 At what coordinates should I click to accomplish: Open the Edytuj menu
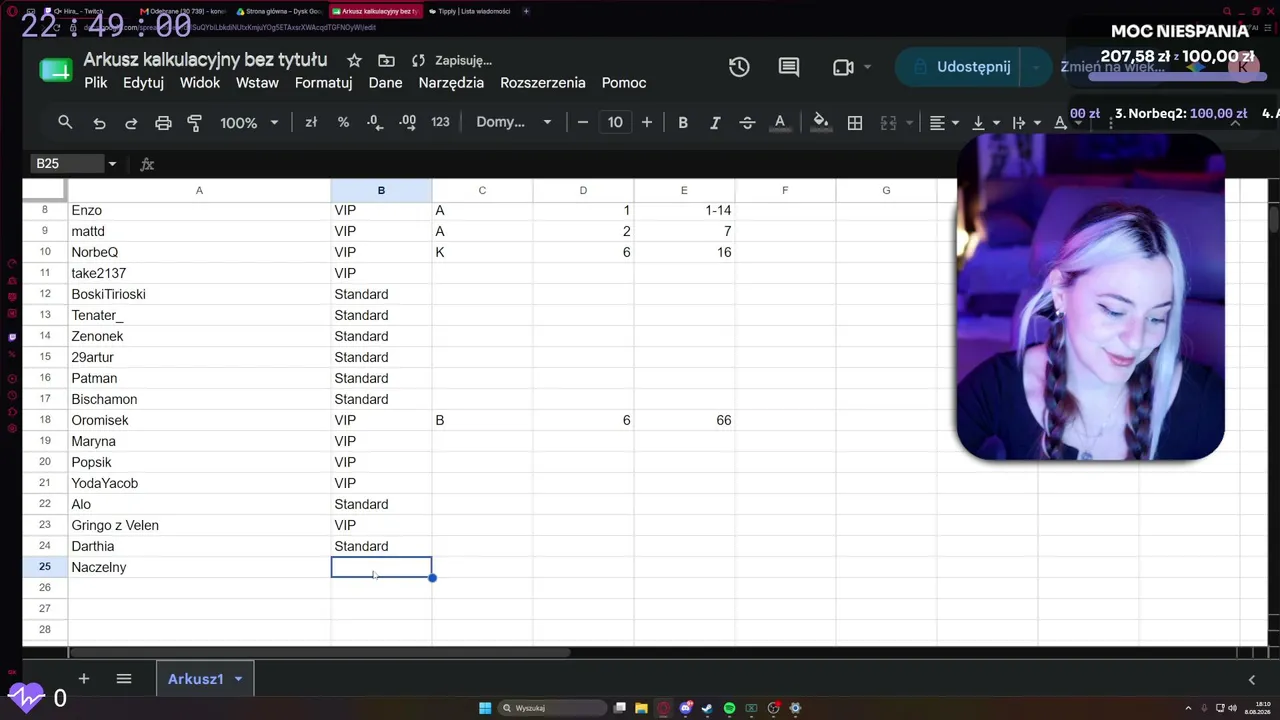[x=143, y=83]
